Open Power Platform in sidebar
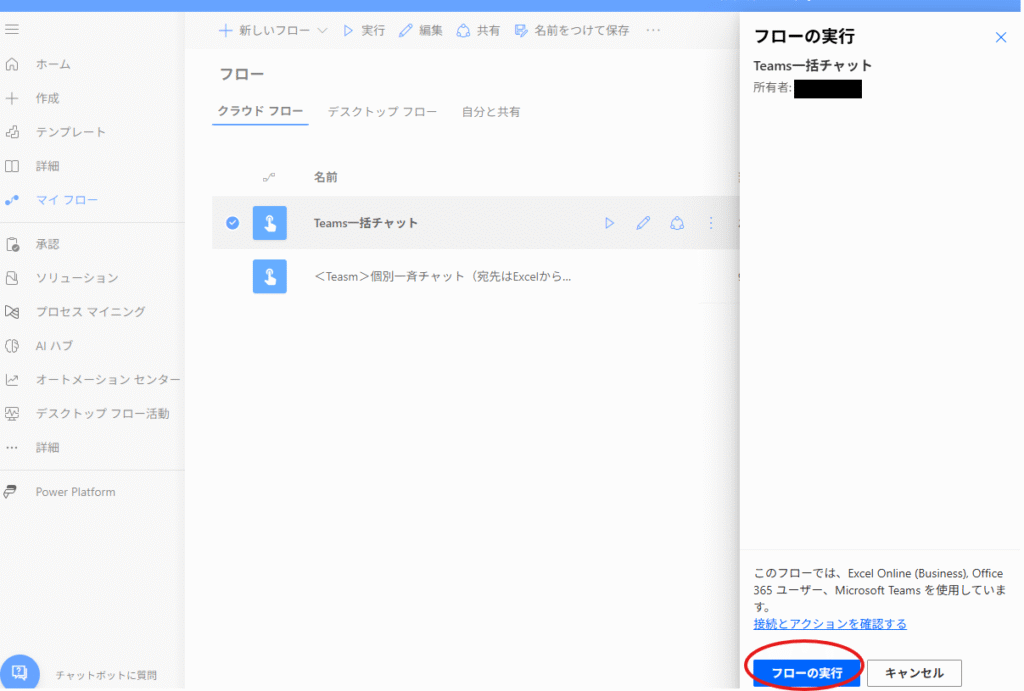Viewport: 1024px width, 691px height. (x=75, y=492)
